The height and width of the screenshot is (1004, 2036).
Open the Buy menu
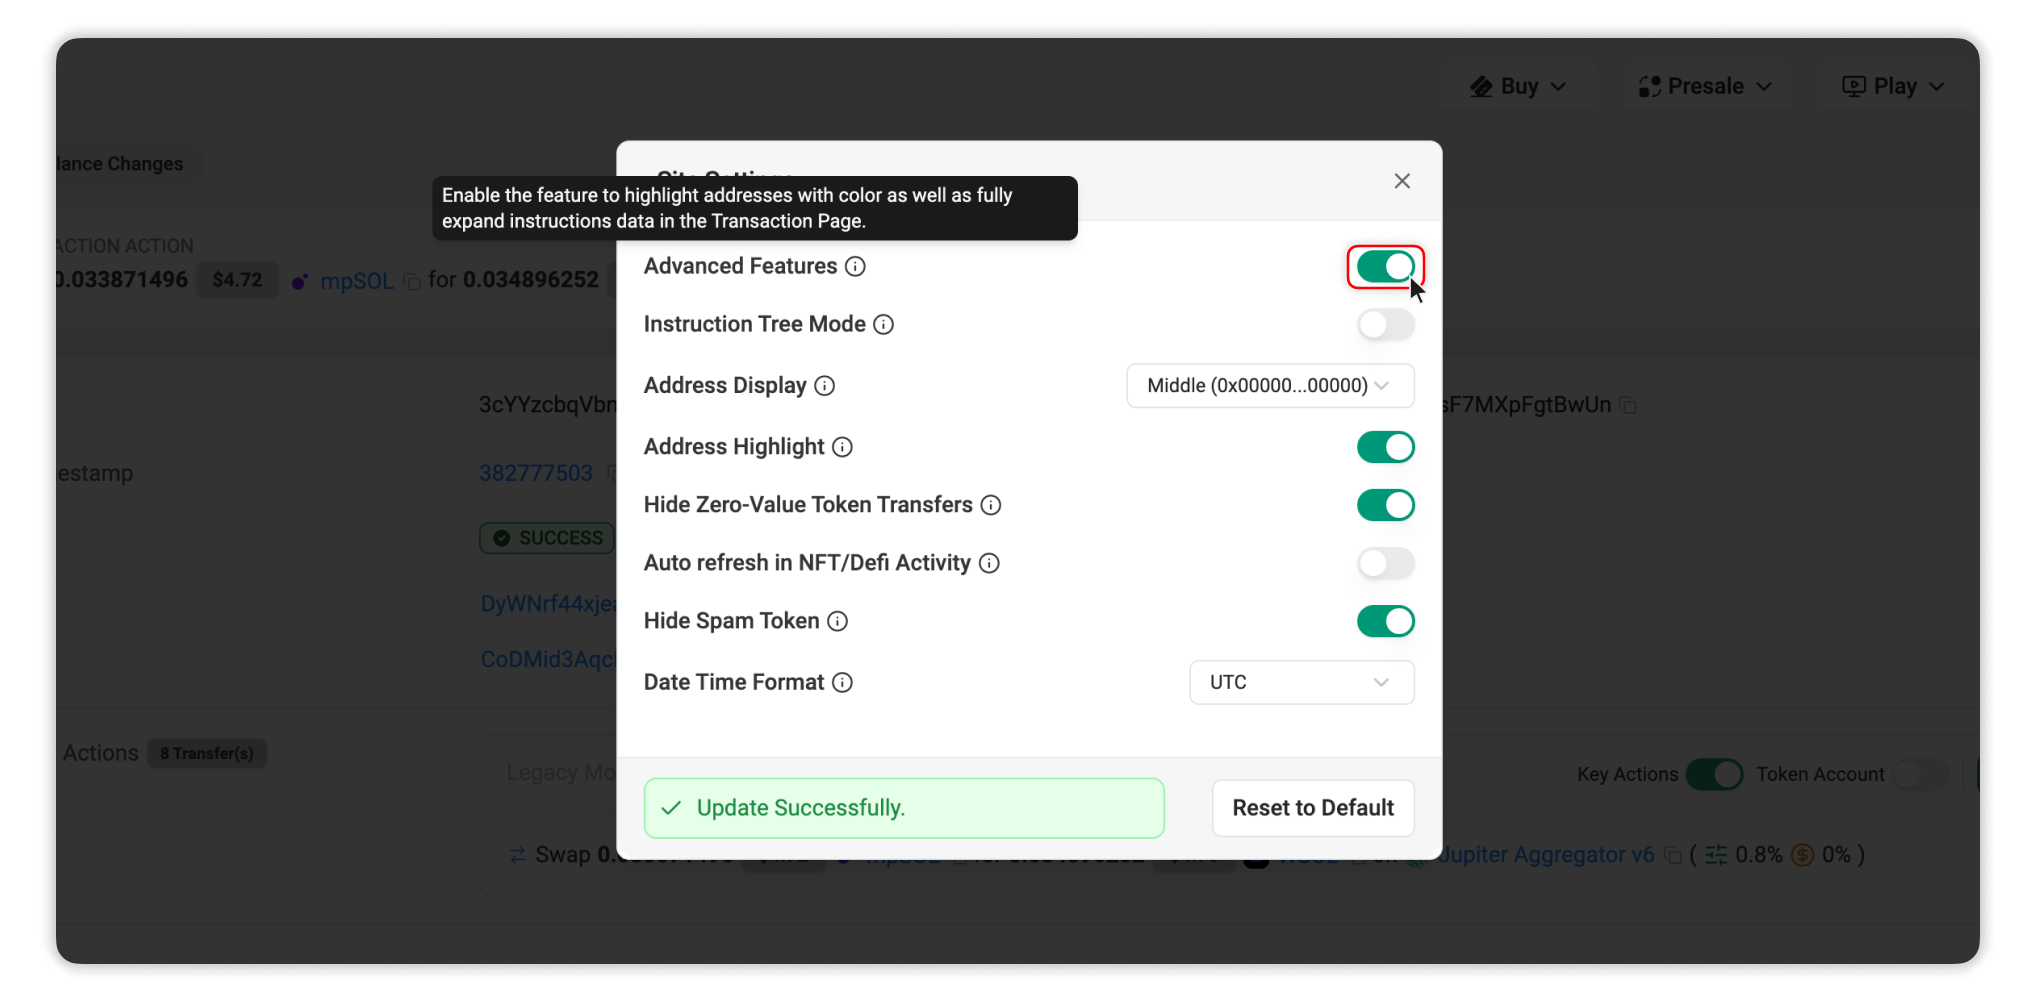click(x=1517, y=86)
